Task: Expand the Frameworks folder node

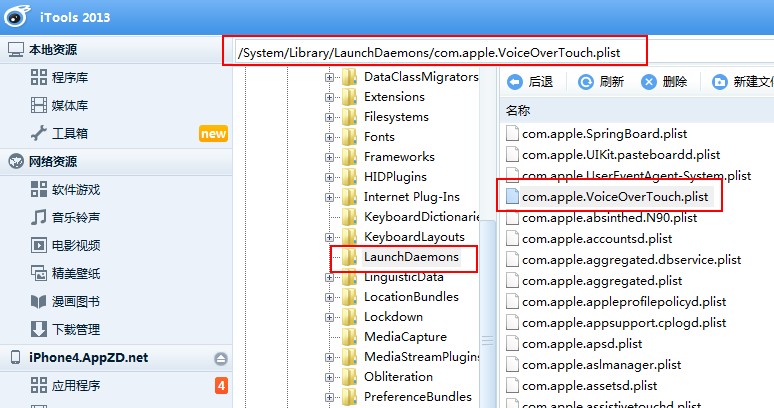Action: [329, 157]
